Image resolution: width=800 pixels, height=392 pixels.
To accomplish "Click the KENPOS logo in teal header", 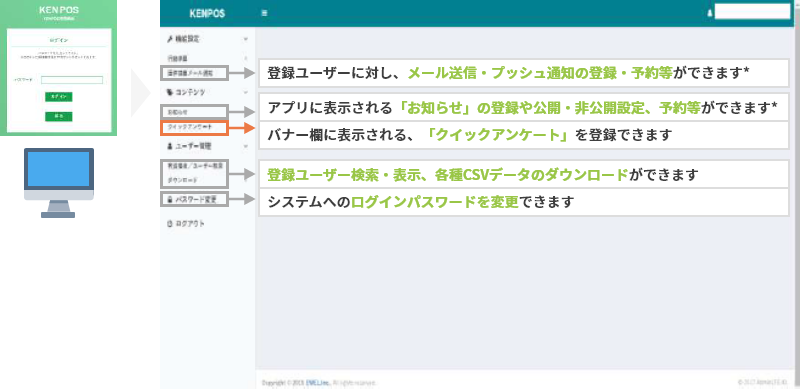I will 207,14.
